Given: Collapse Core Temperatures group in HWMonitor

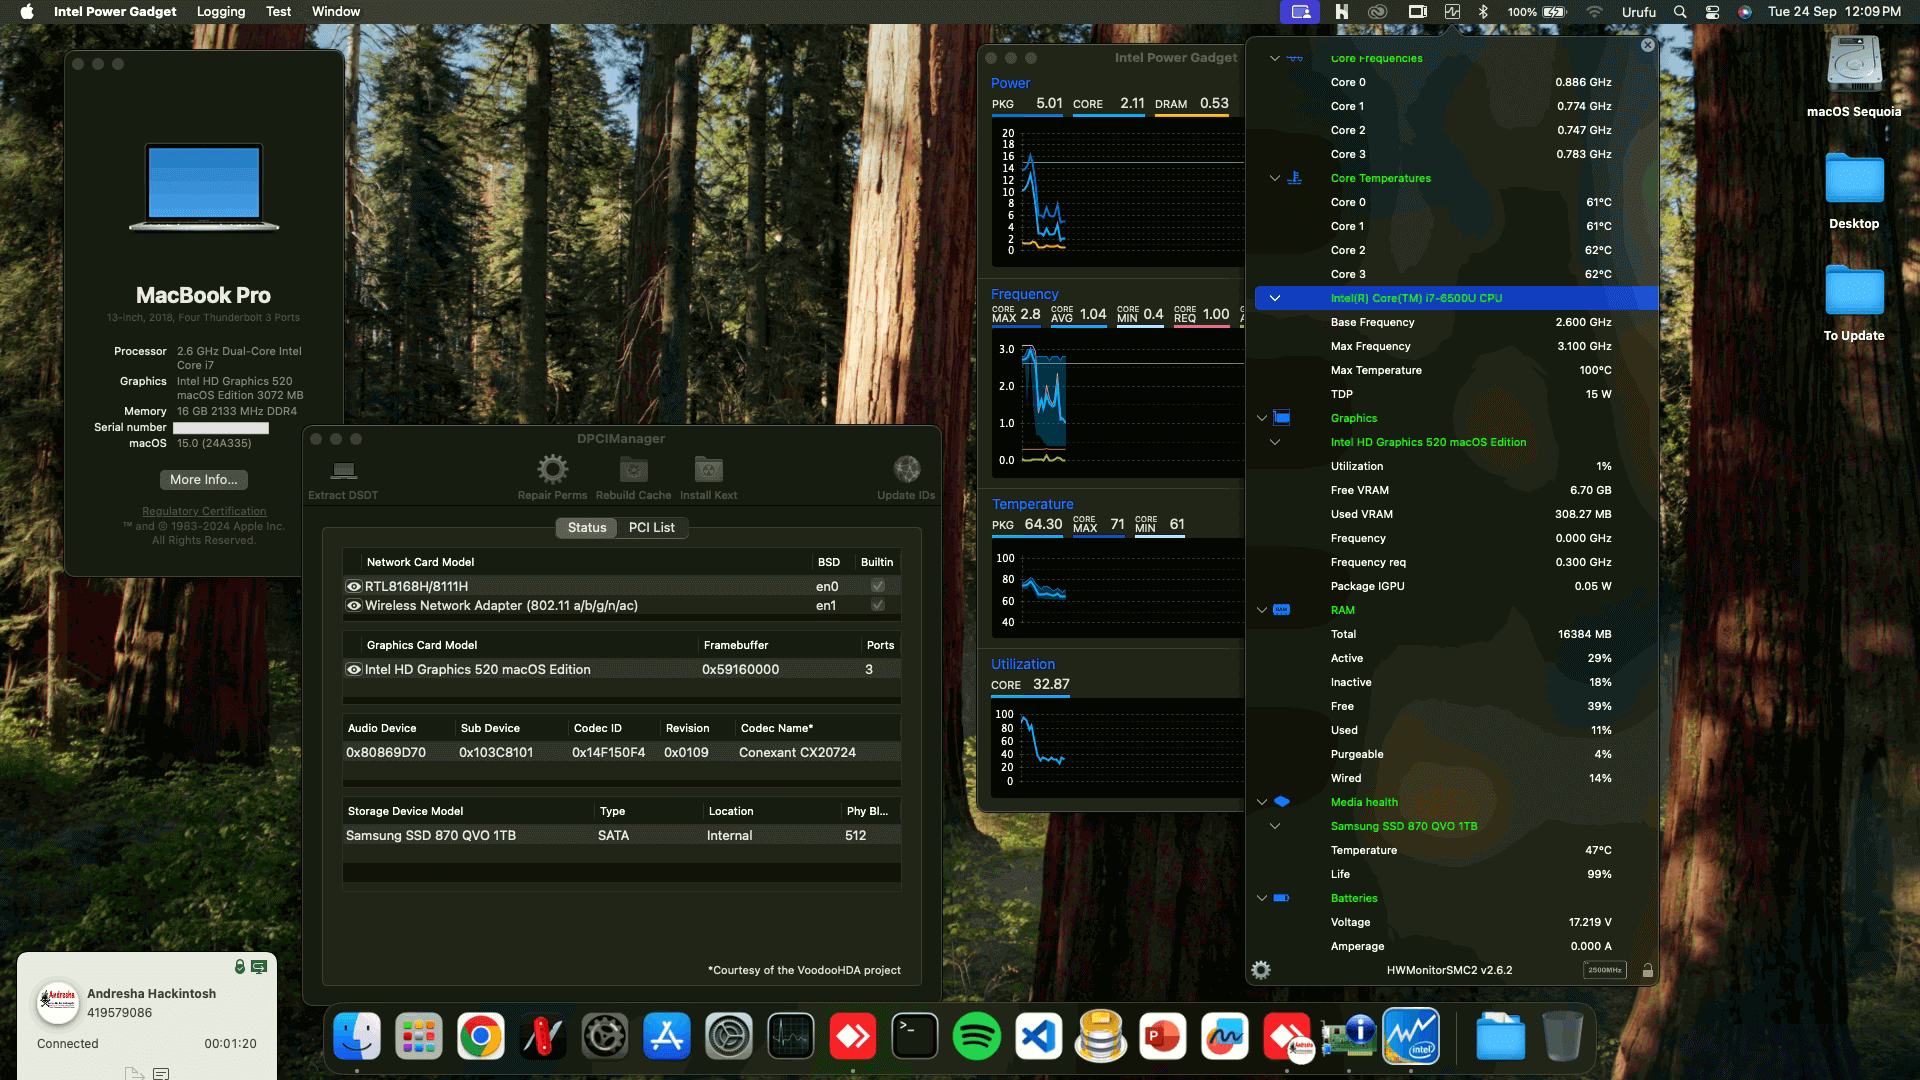Looking at the screenshot, I should (x=1274, y=178).
